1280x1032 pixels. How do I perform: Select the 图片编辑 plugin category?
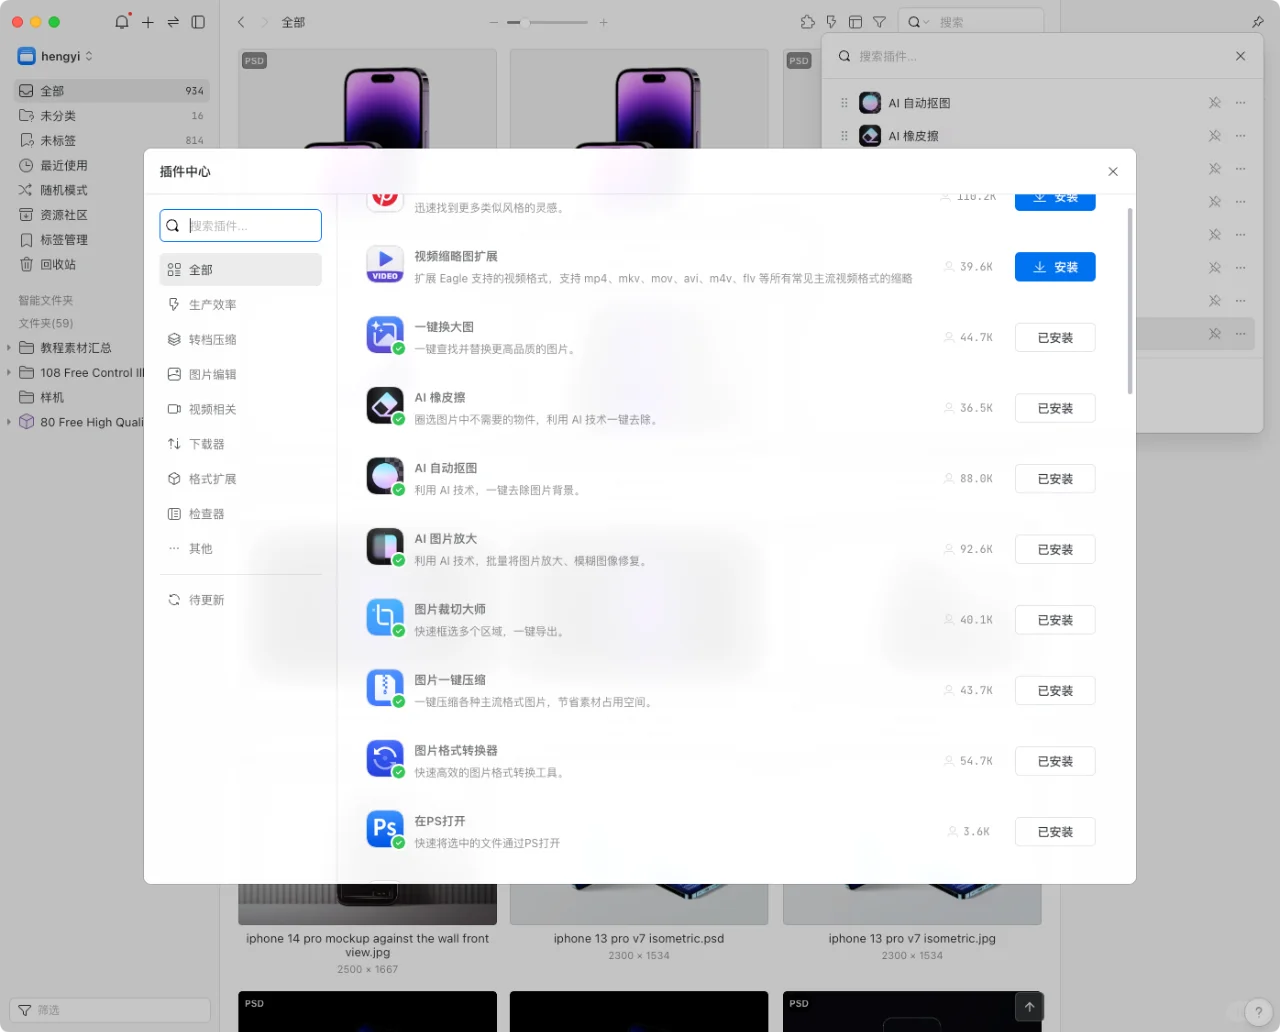pos(240,375)
